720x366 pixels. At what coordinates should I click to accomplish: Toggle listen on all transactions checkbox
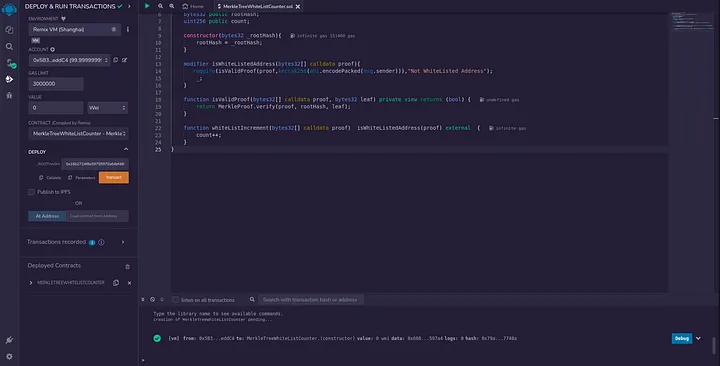(x=175, y=299)
